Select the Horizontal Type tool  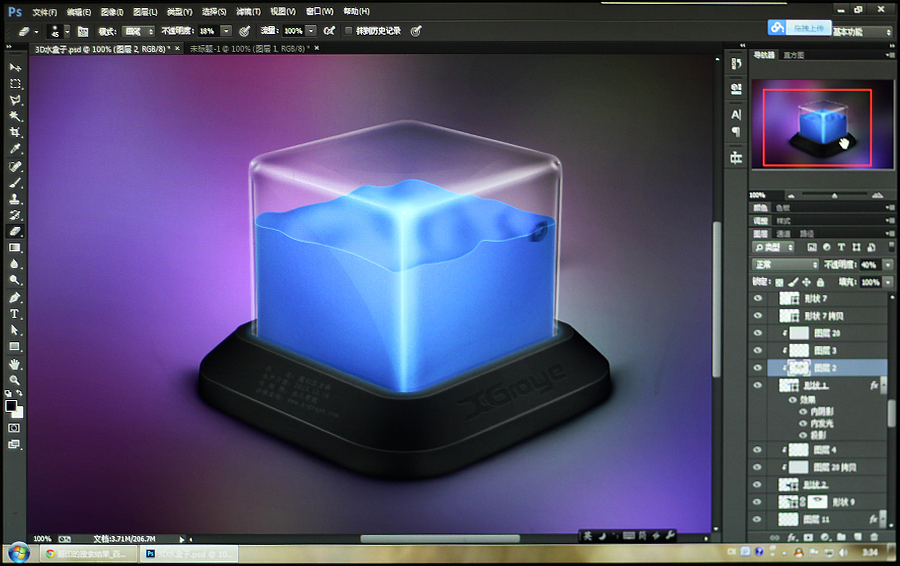pos(15,313)
